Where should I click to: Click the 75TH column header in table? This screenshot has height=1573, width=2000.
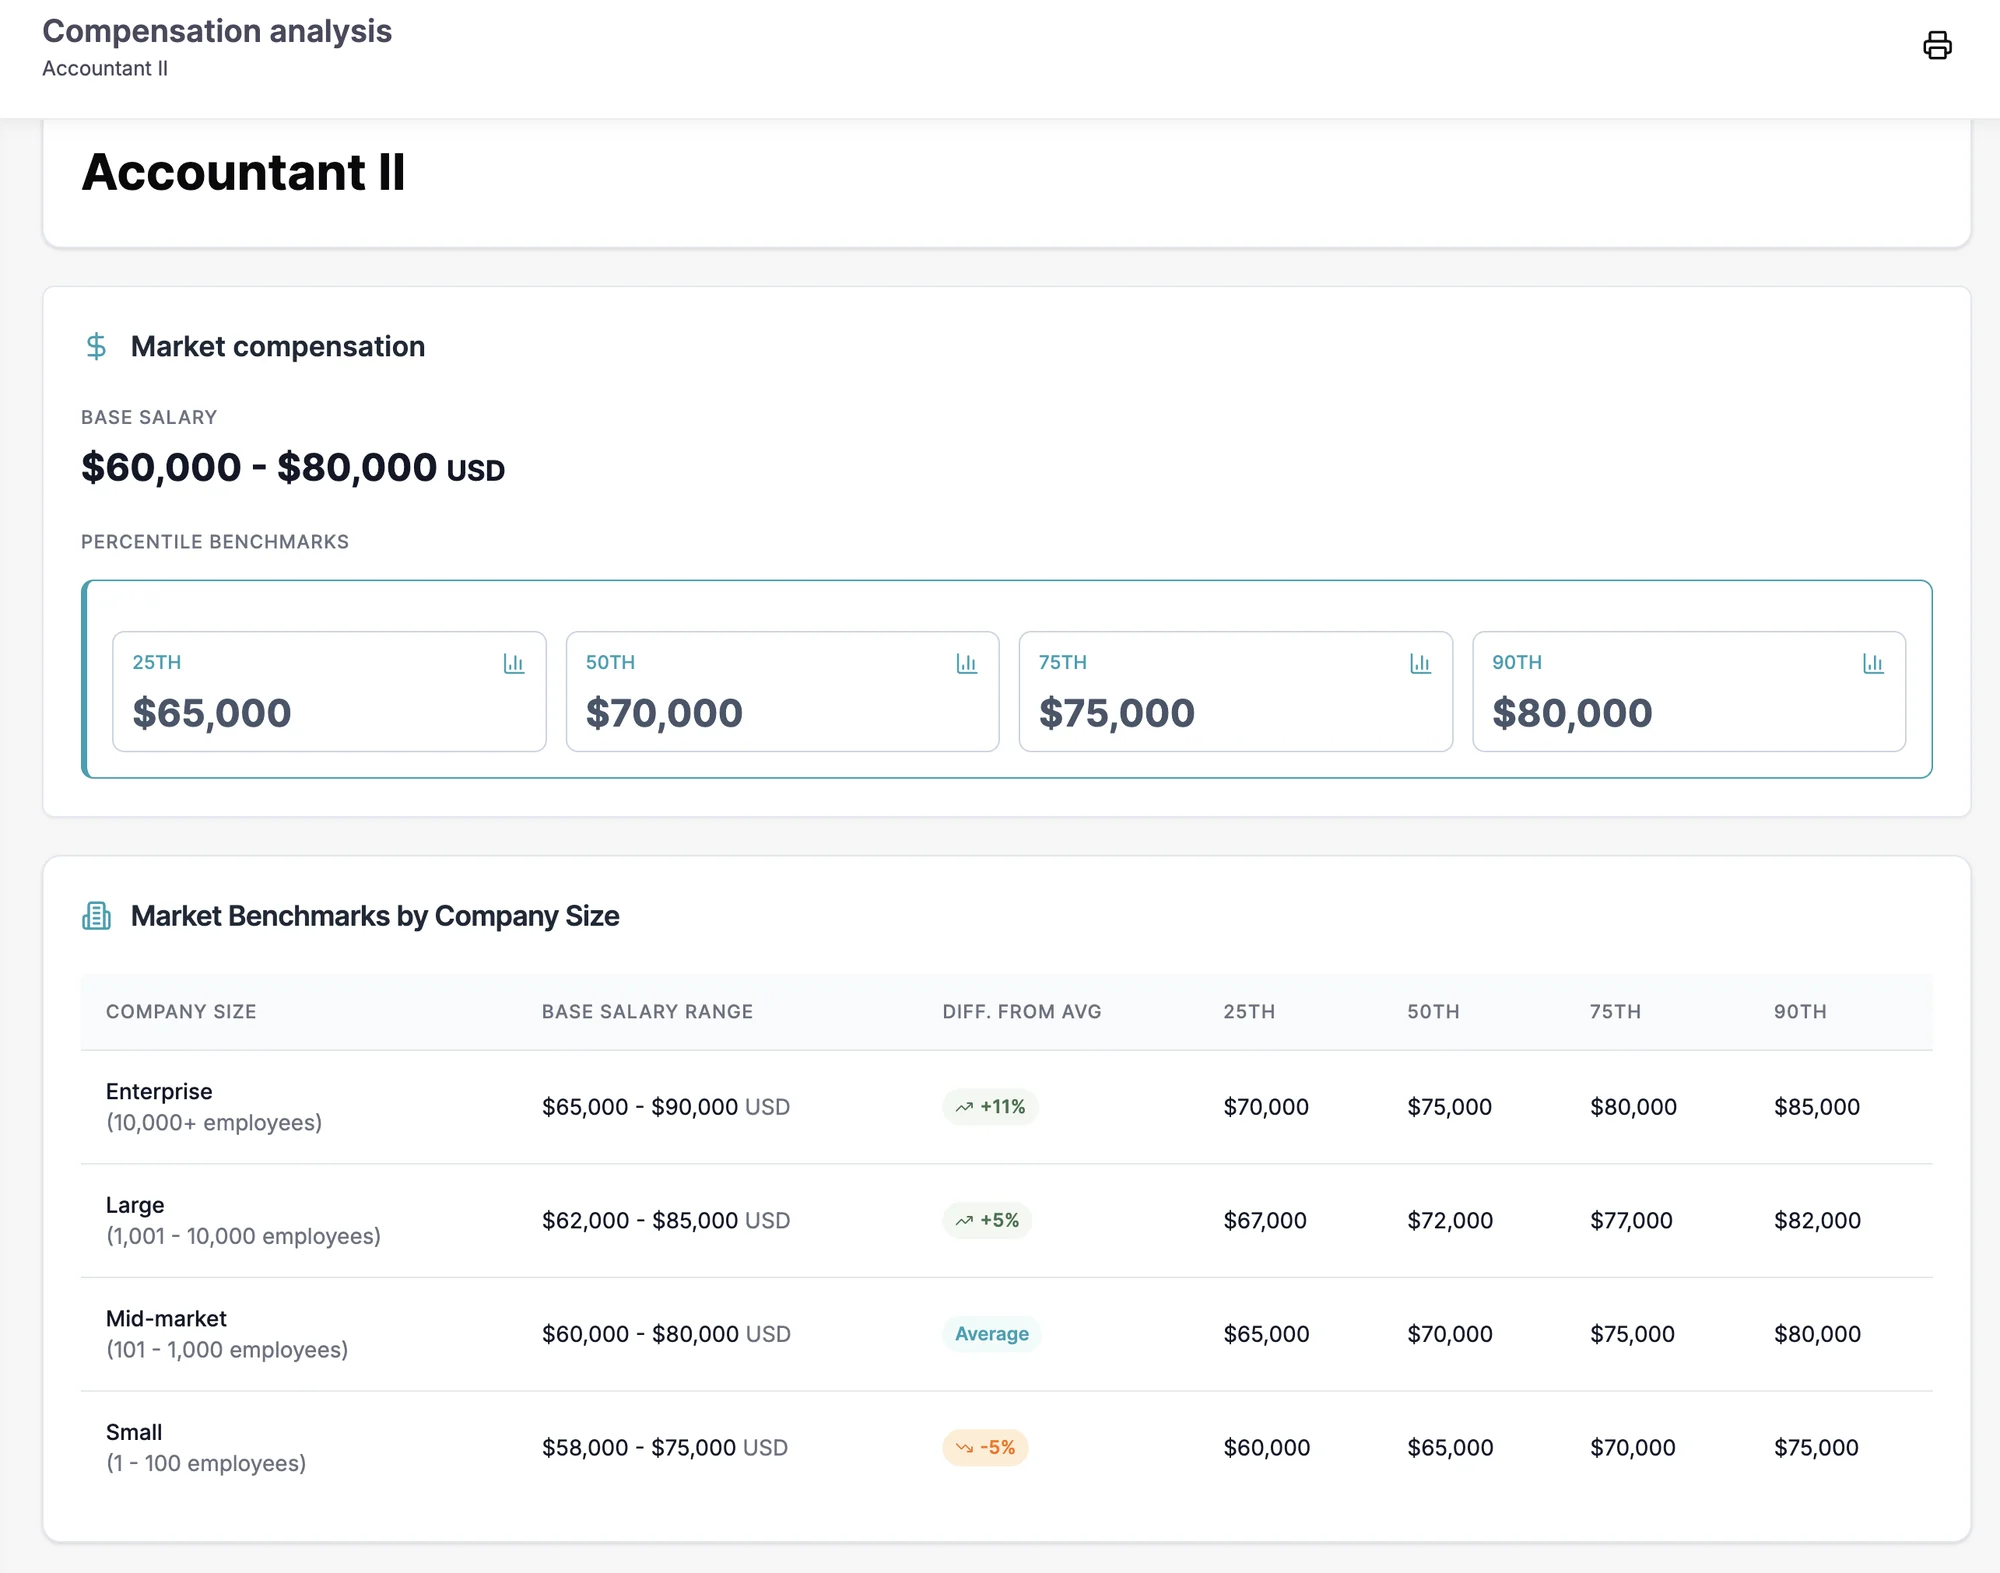point(1615,1011)
